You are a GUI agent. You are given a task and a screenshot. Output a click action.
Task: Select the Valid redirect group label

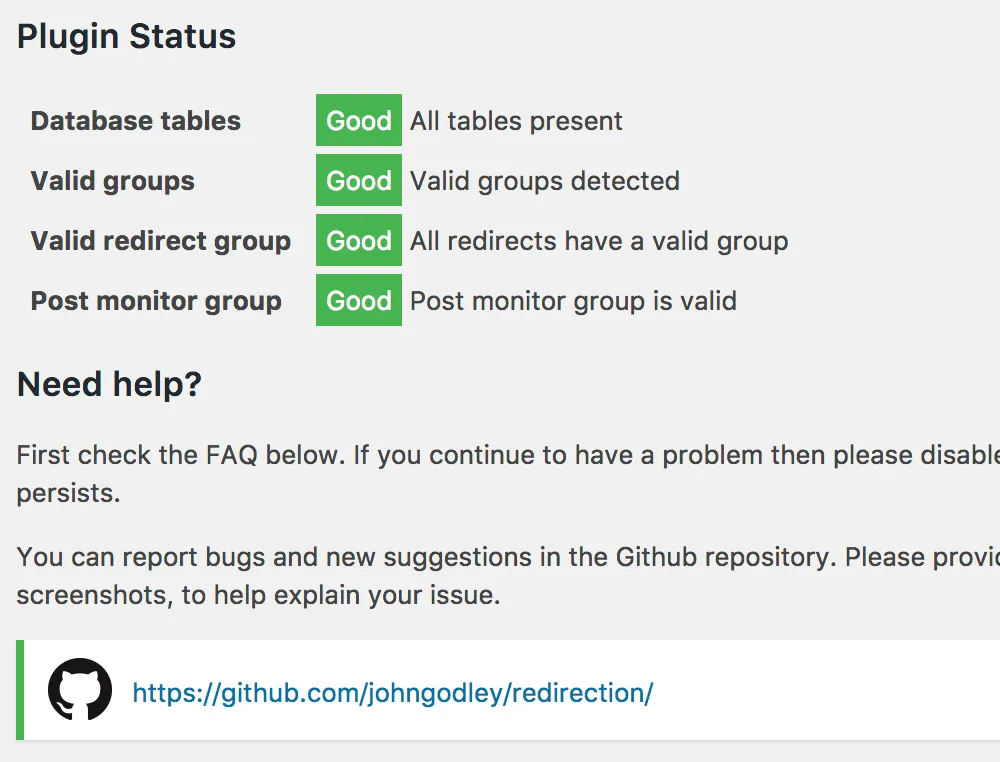coord(161,241)
